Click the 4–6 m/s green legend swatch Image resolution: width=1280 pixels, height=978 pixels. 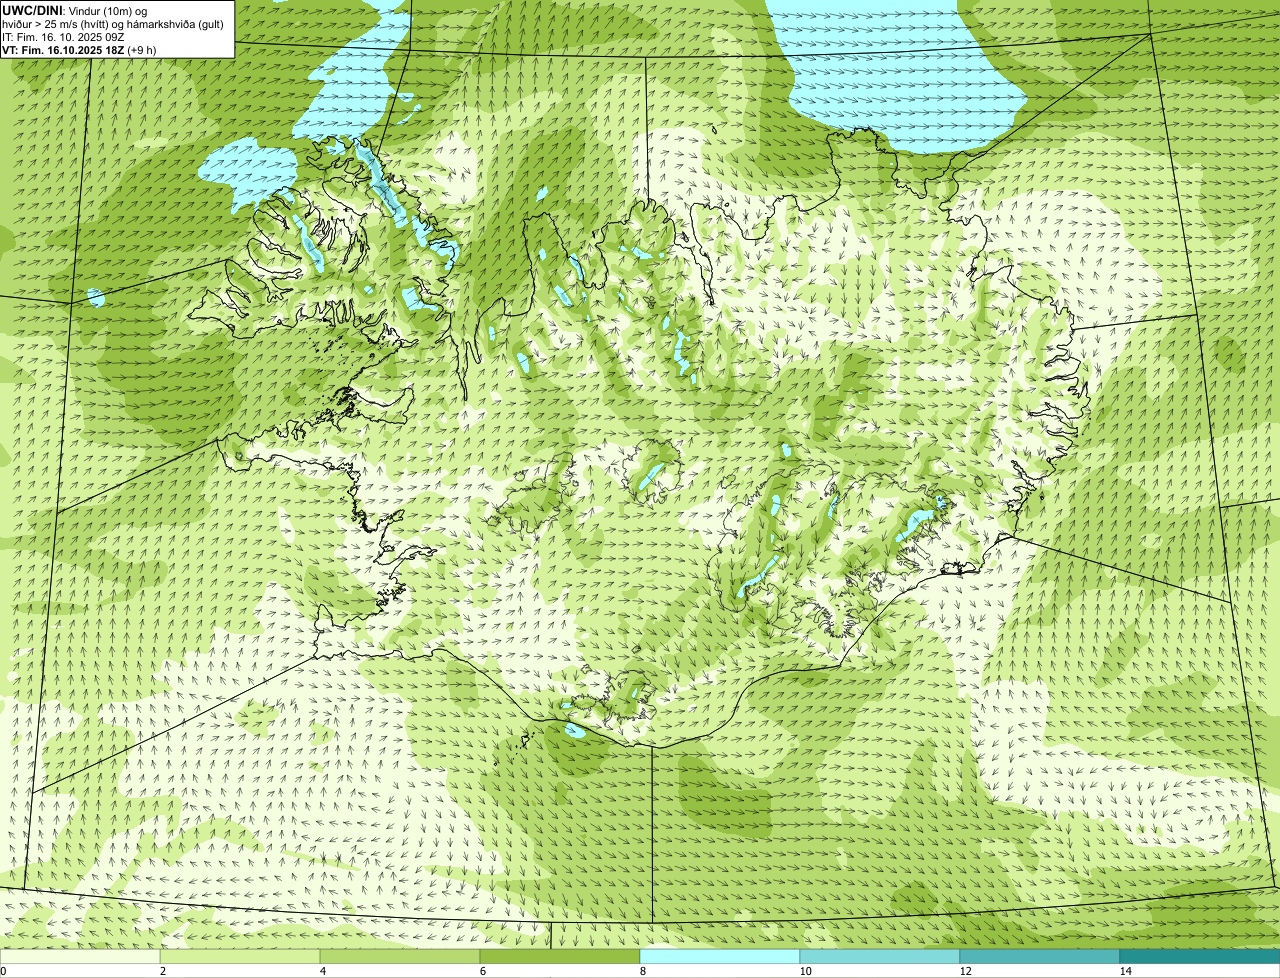(x=400, y=956)
